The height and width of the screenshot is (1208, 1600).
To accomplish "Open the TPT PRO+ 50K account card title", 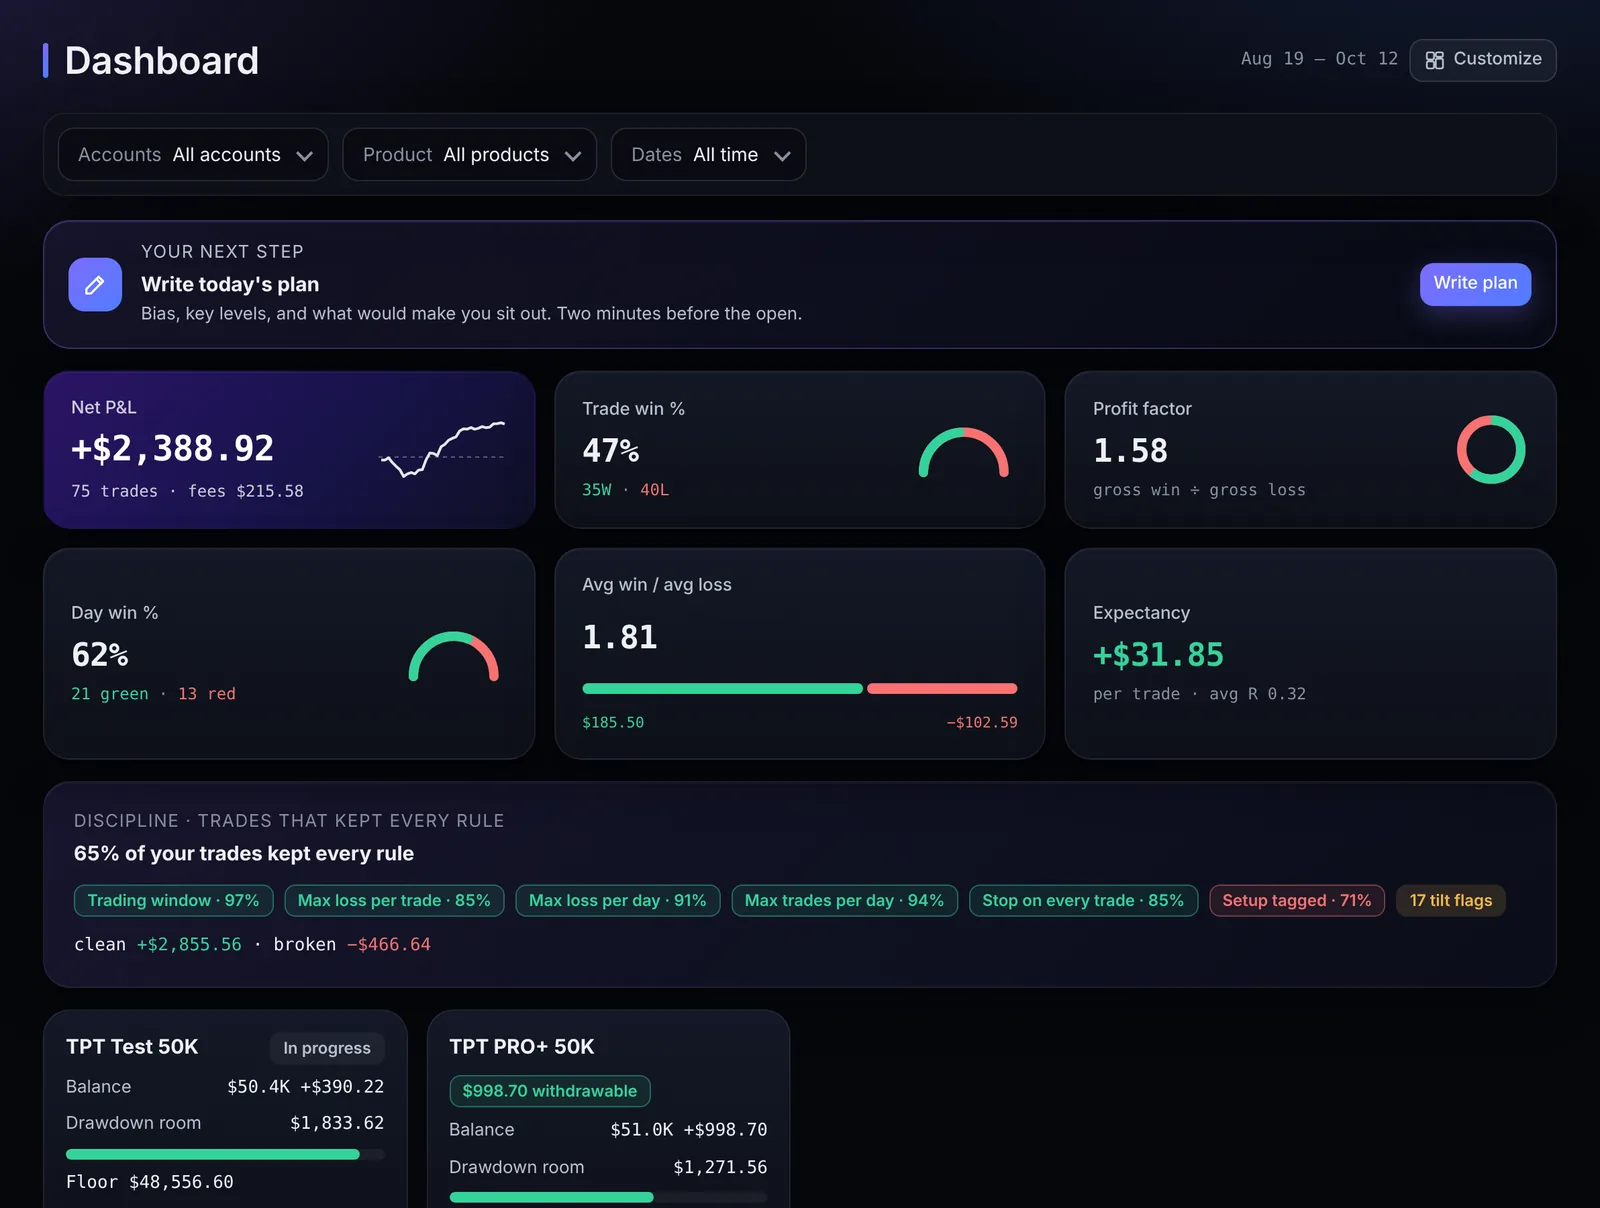I will pyautogui.click(x=522, y=1047).
